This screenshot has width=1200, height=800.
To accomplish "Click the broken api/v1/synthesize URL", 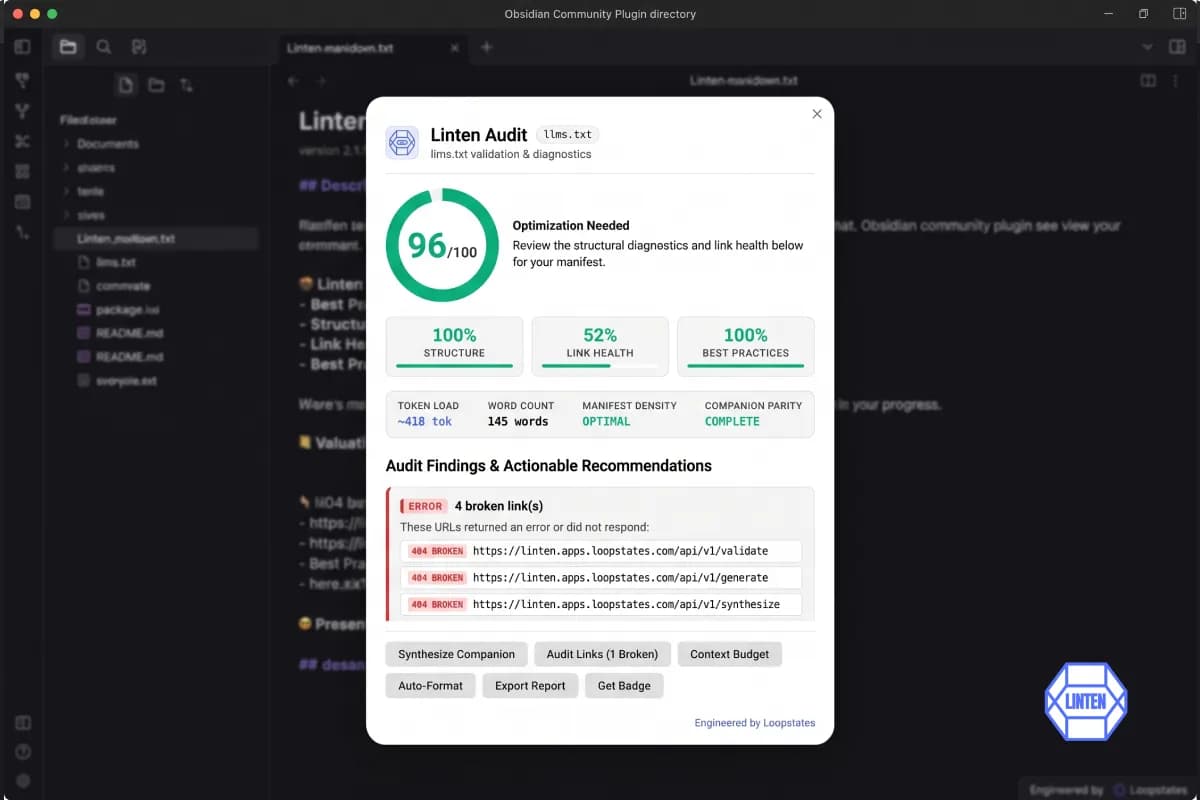I will pos(626,604).
